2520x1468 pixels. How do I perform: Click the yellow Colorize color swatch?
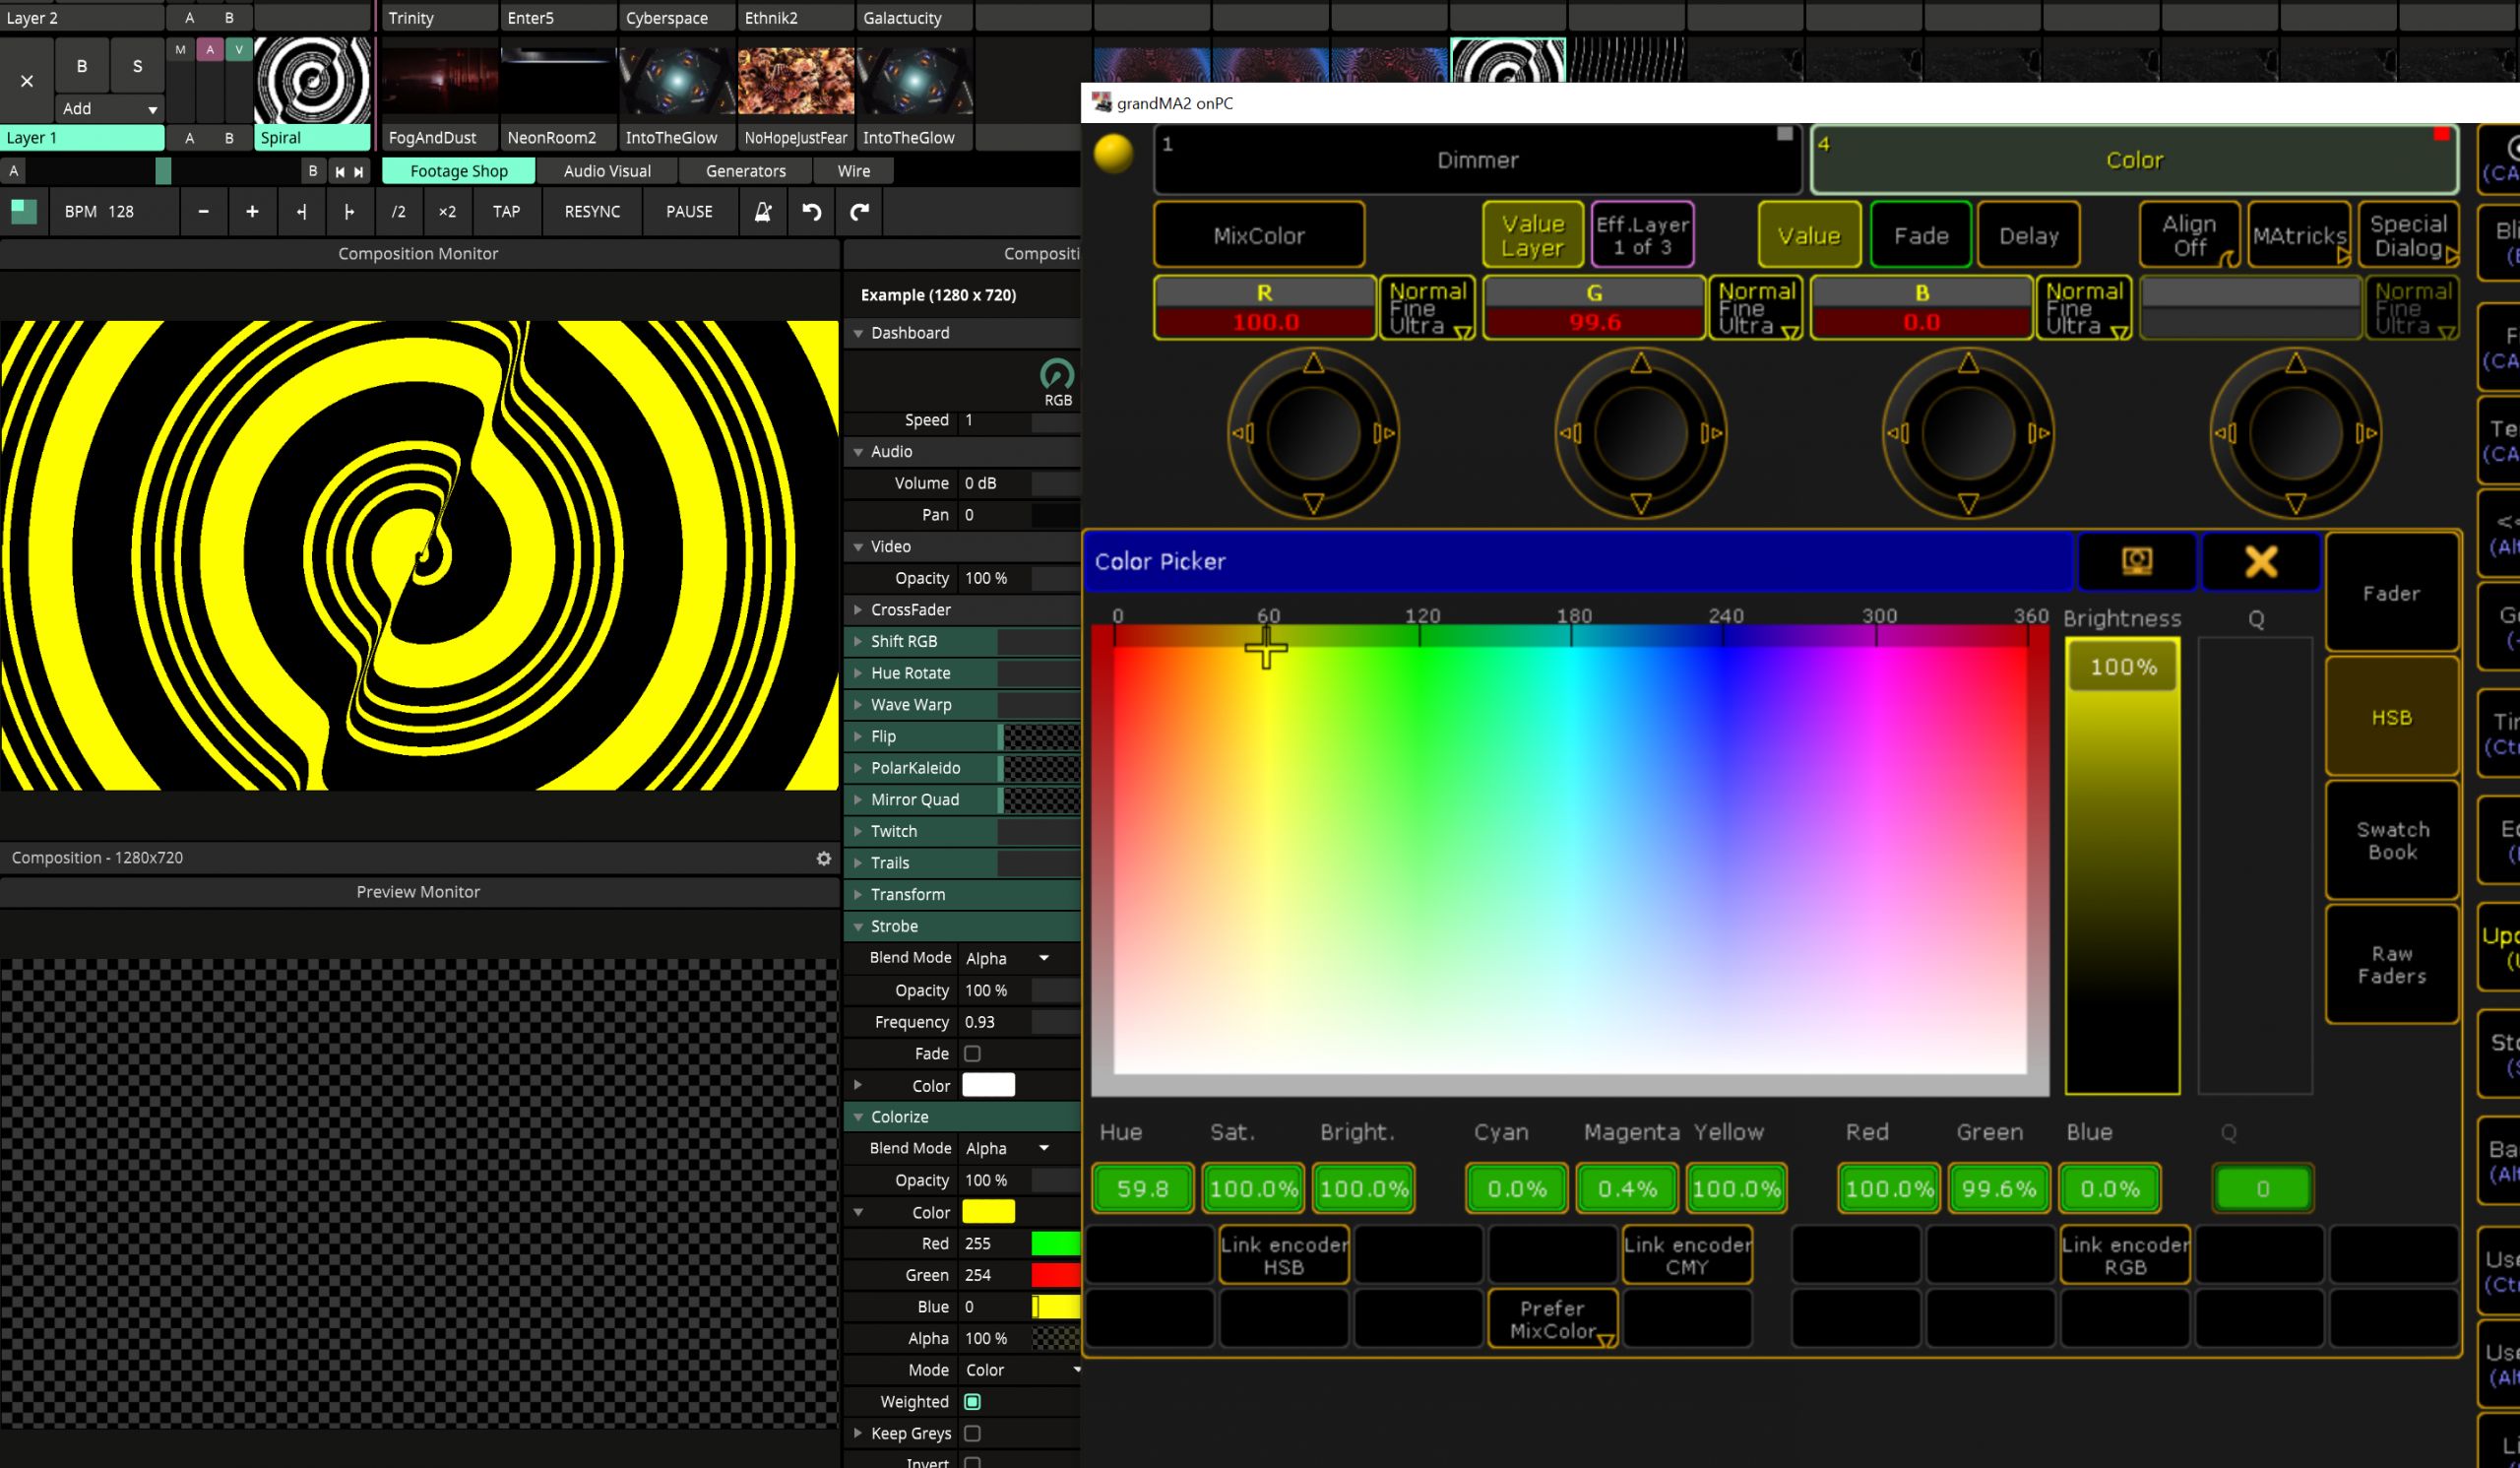click(x=988, y=1211)
